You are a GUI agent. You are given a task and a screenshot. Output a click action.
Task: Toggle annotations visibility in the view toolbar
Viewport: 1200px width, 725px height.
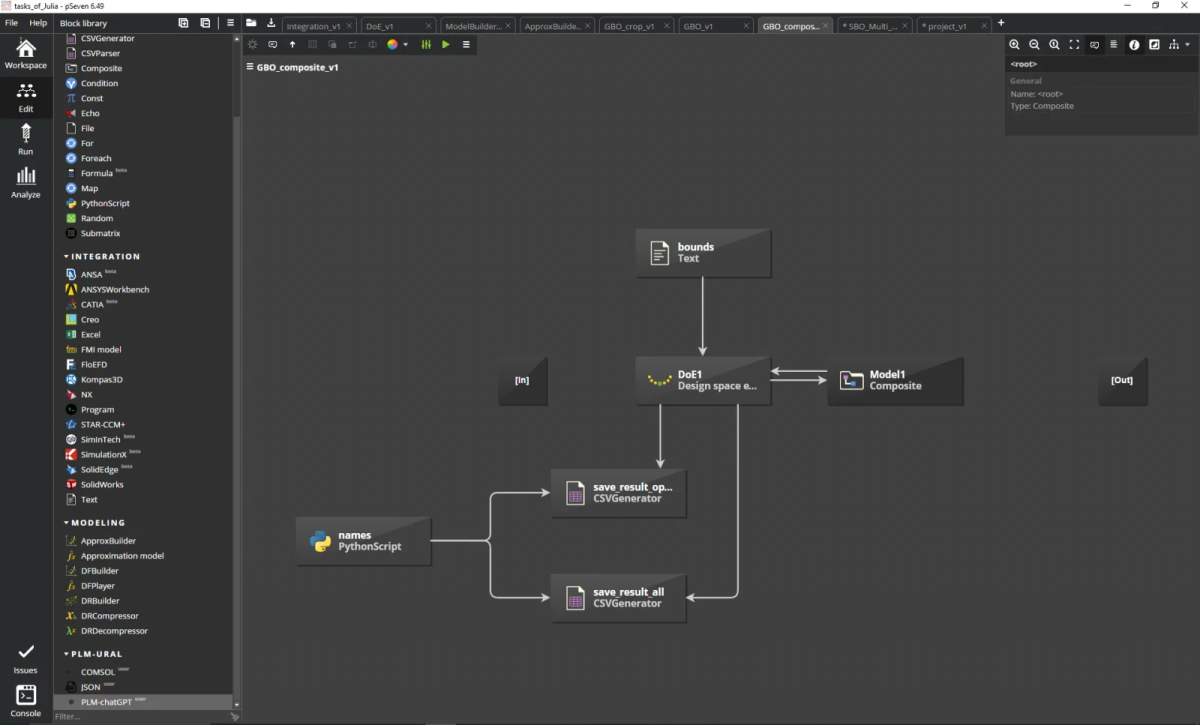[x=1094, y=44]
